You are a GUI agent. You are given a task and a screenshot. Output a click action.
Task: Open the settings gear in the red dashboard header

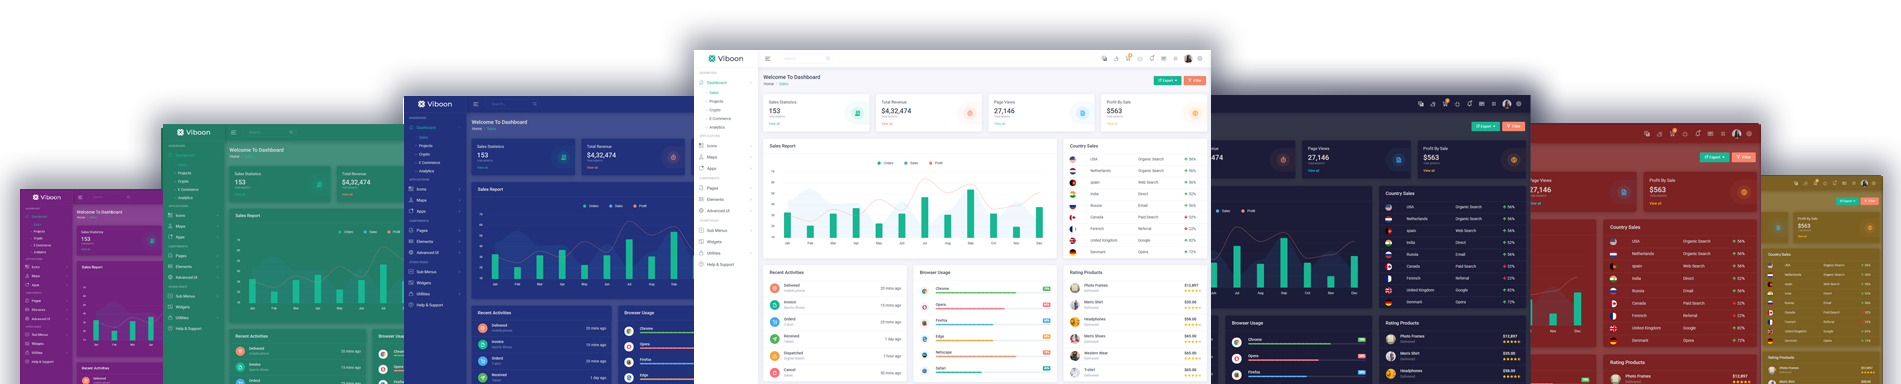[1748, 133]
